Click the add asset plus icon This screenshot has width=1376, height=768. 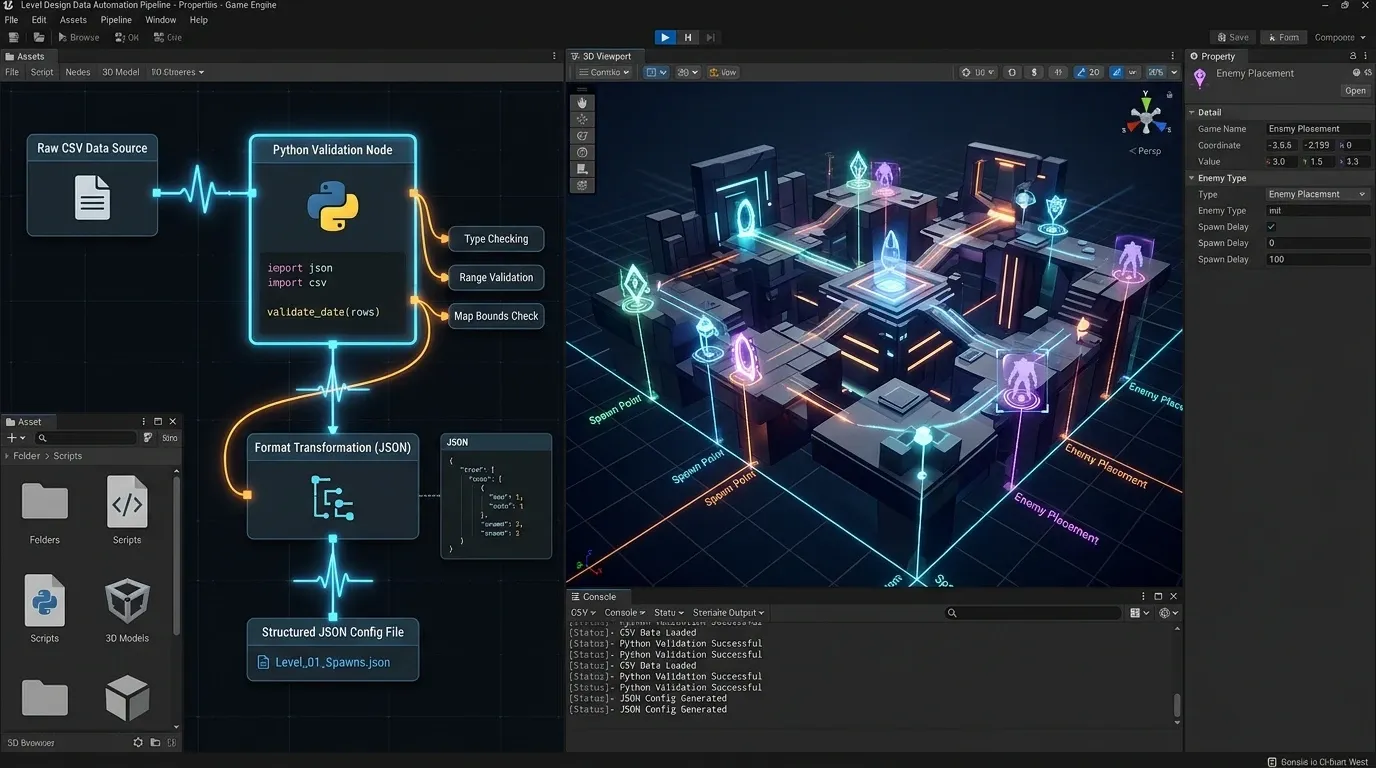coord(11,438)
